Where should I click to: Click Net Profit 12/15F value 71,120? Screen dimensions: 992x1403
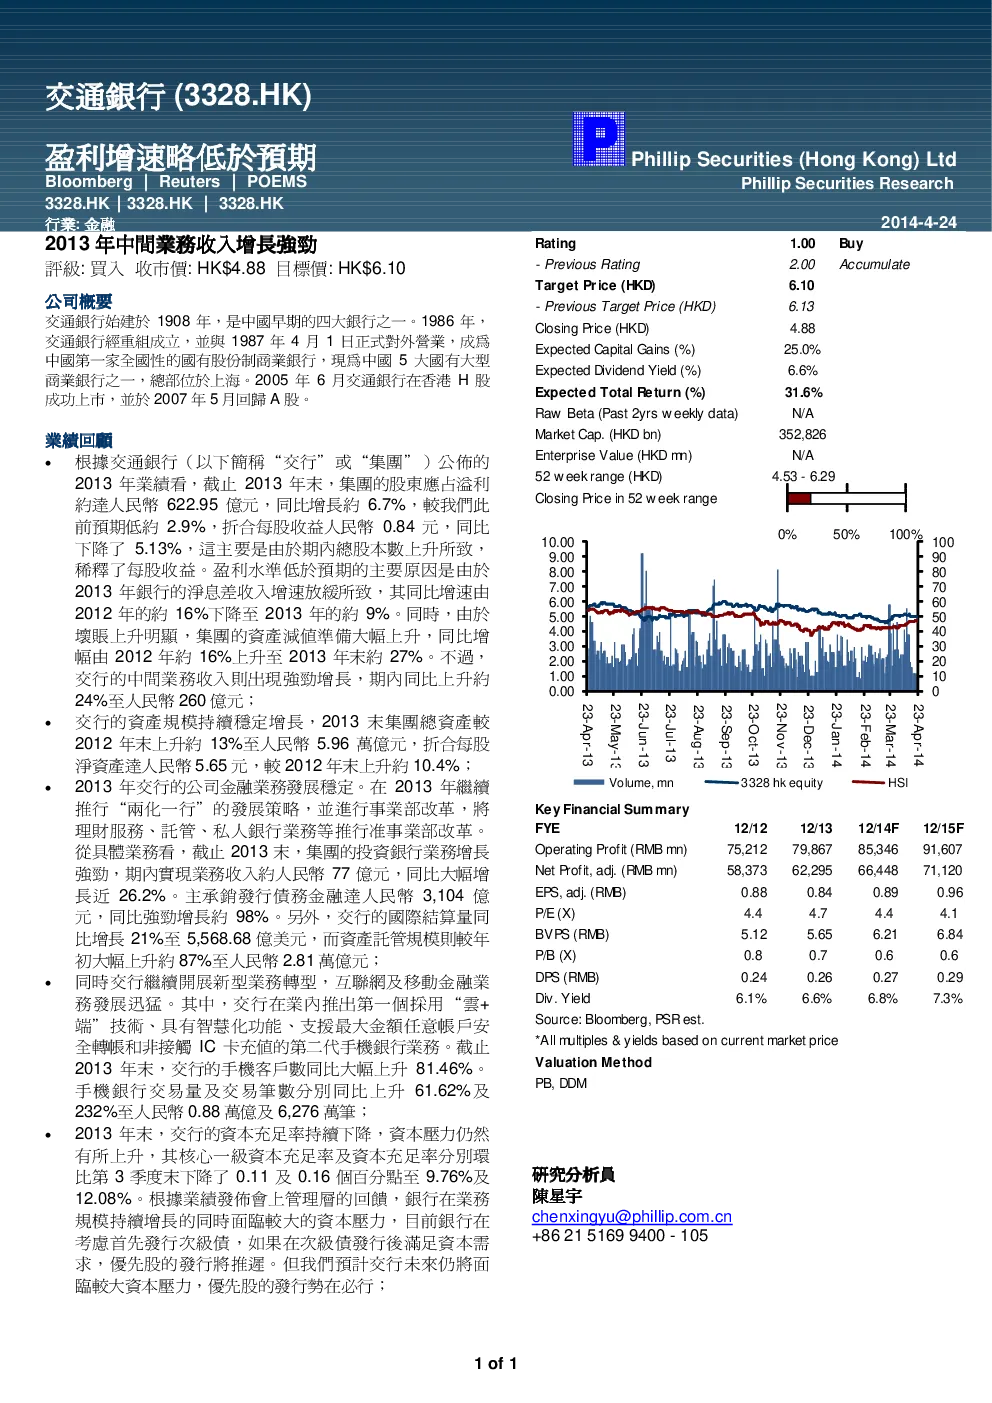(942, 870)
